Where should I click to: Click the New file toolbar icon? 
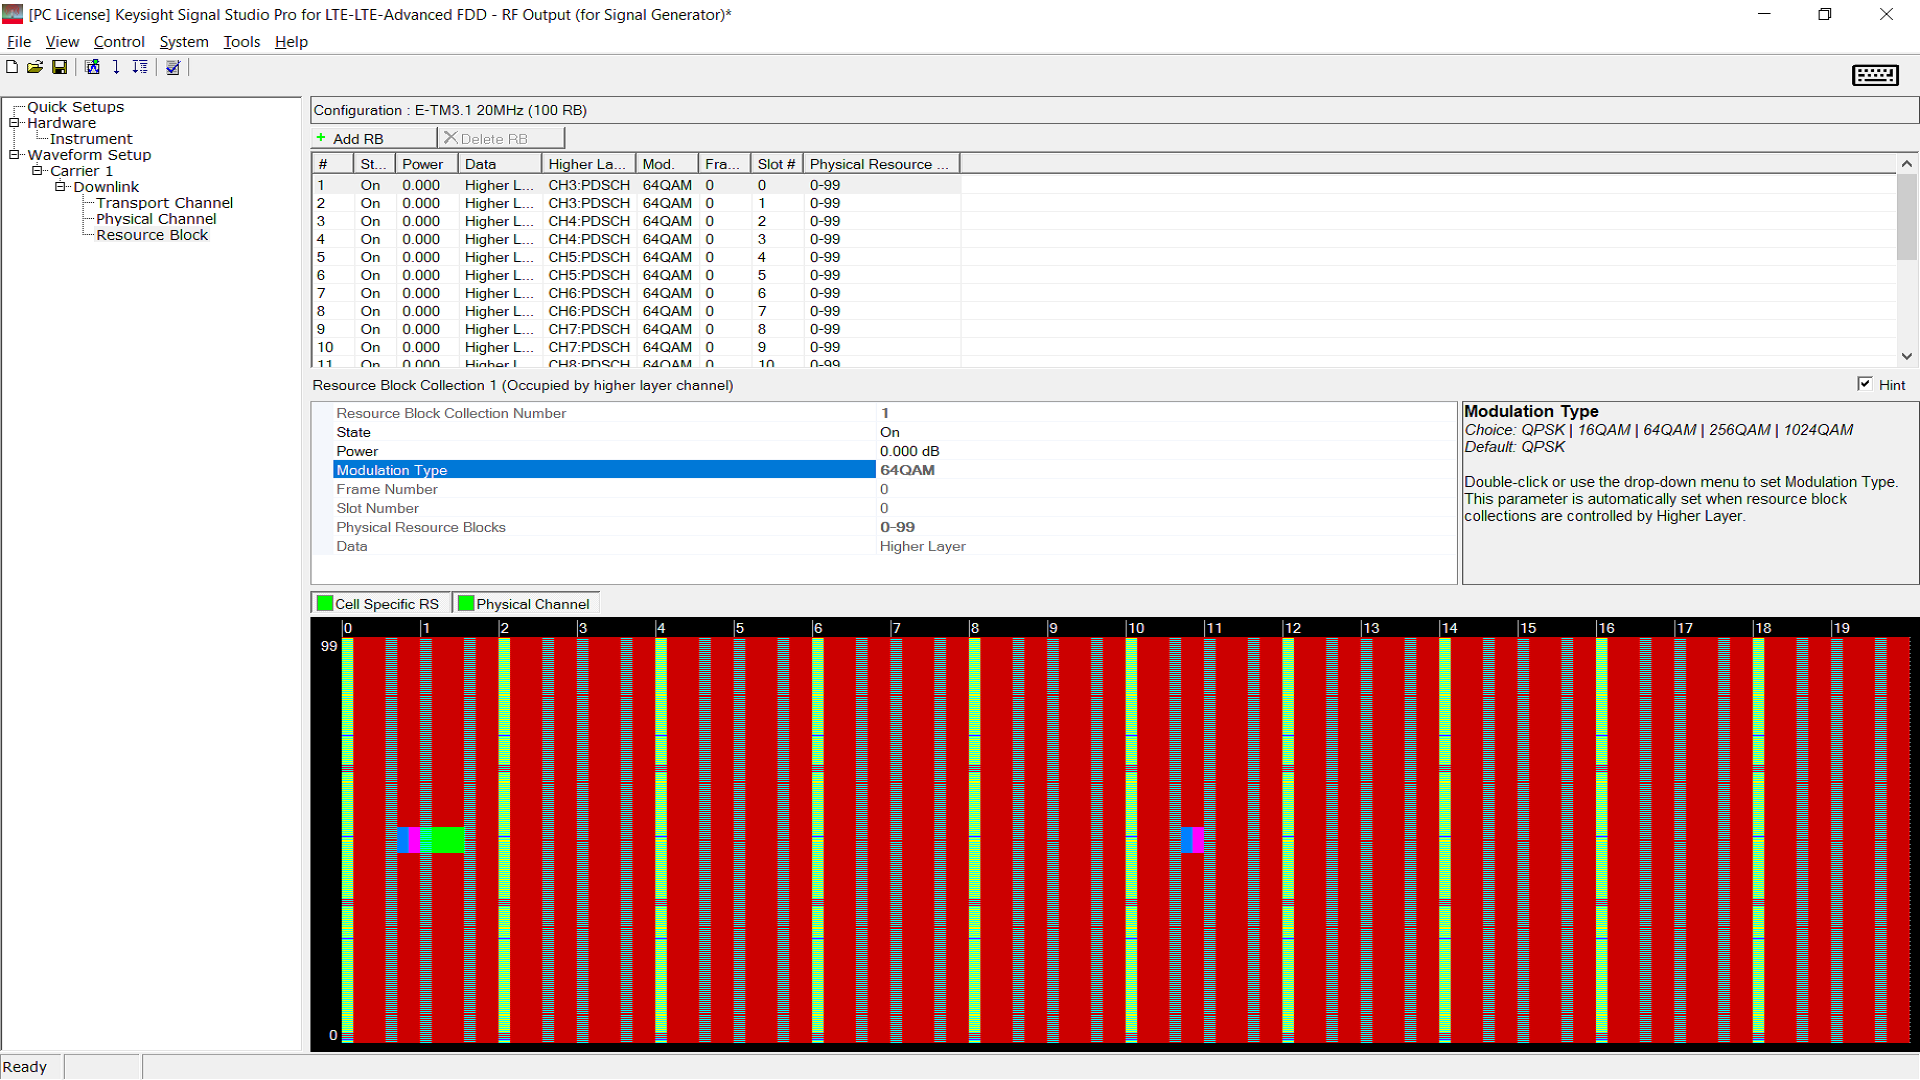pos(12,67)
